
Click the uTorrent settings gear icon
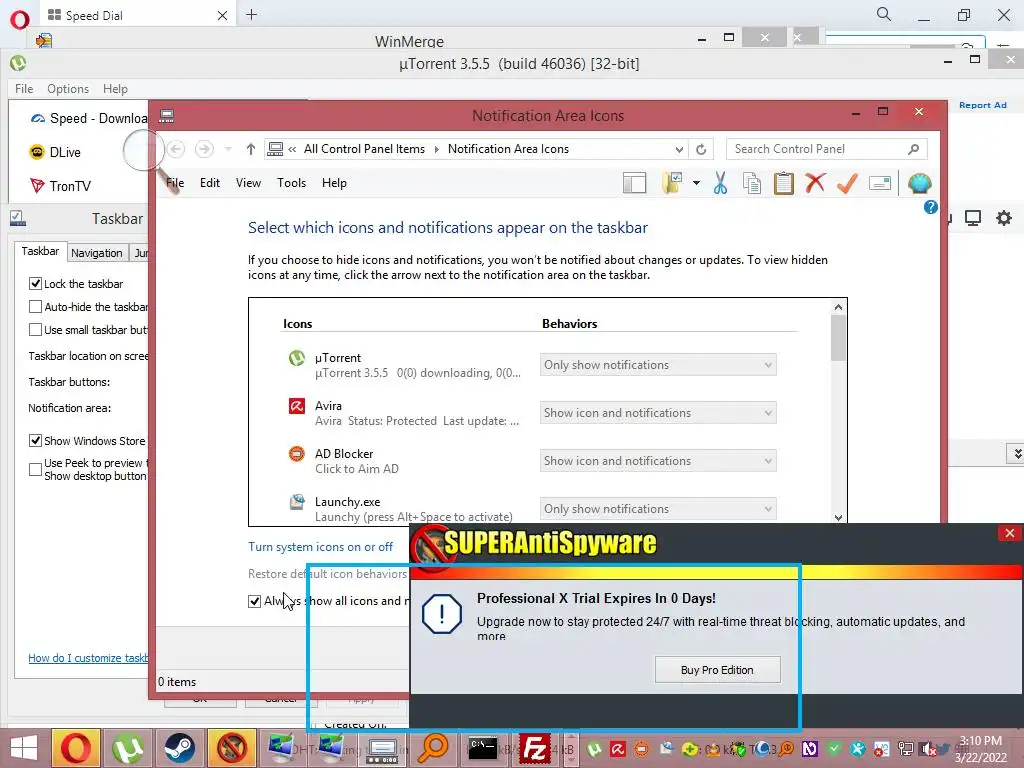tap(1004, 218)
